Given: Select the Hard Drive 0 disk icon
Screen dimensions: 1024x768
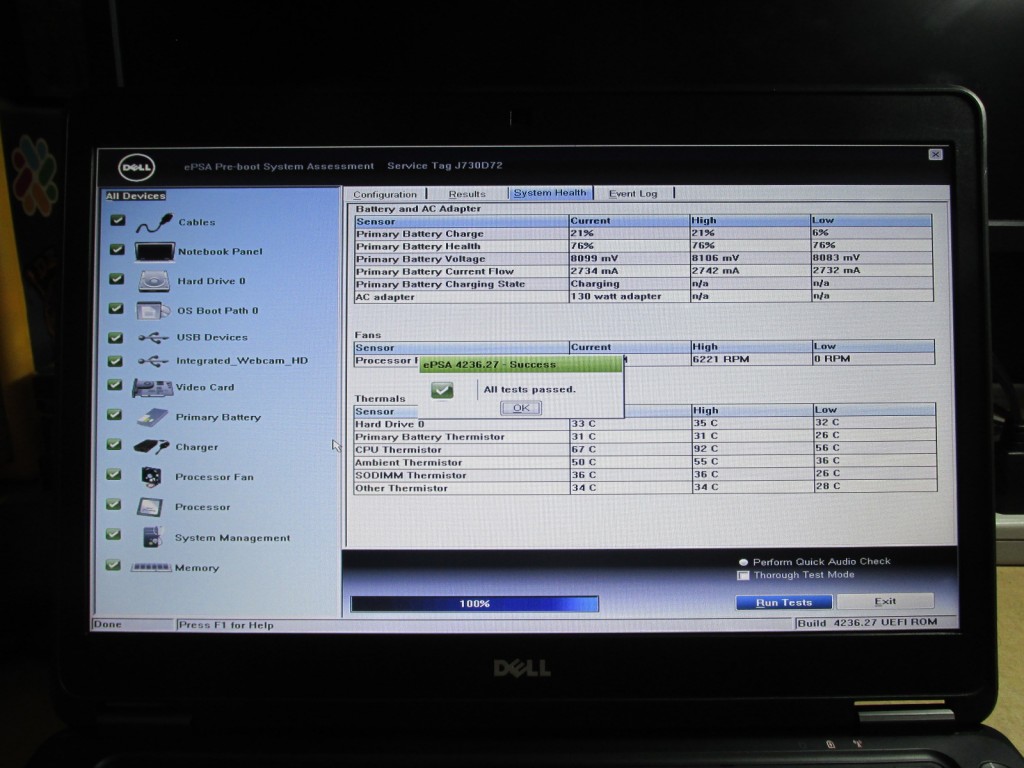Looking at the screenshot, I should pos(154,281).
